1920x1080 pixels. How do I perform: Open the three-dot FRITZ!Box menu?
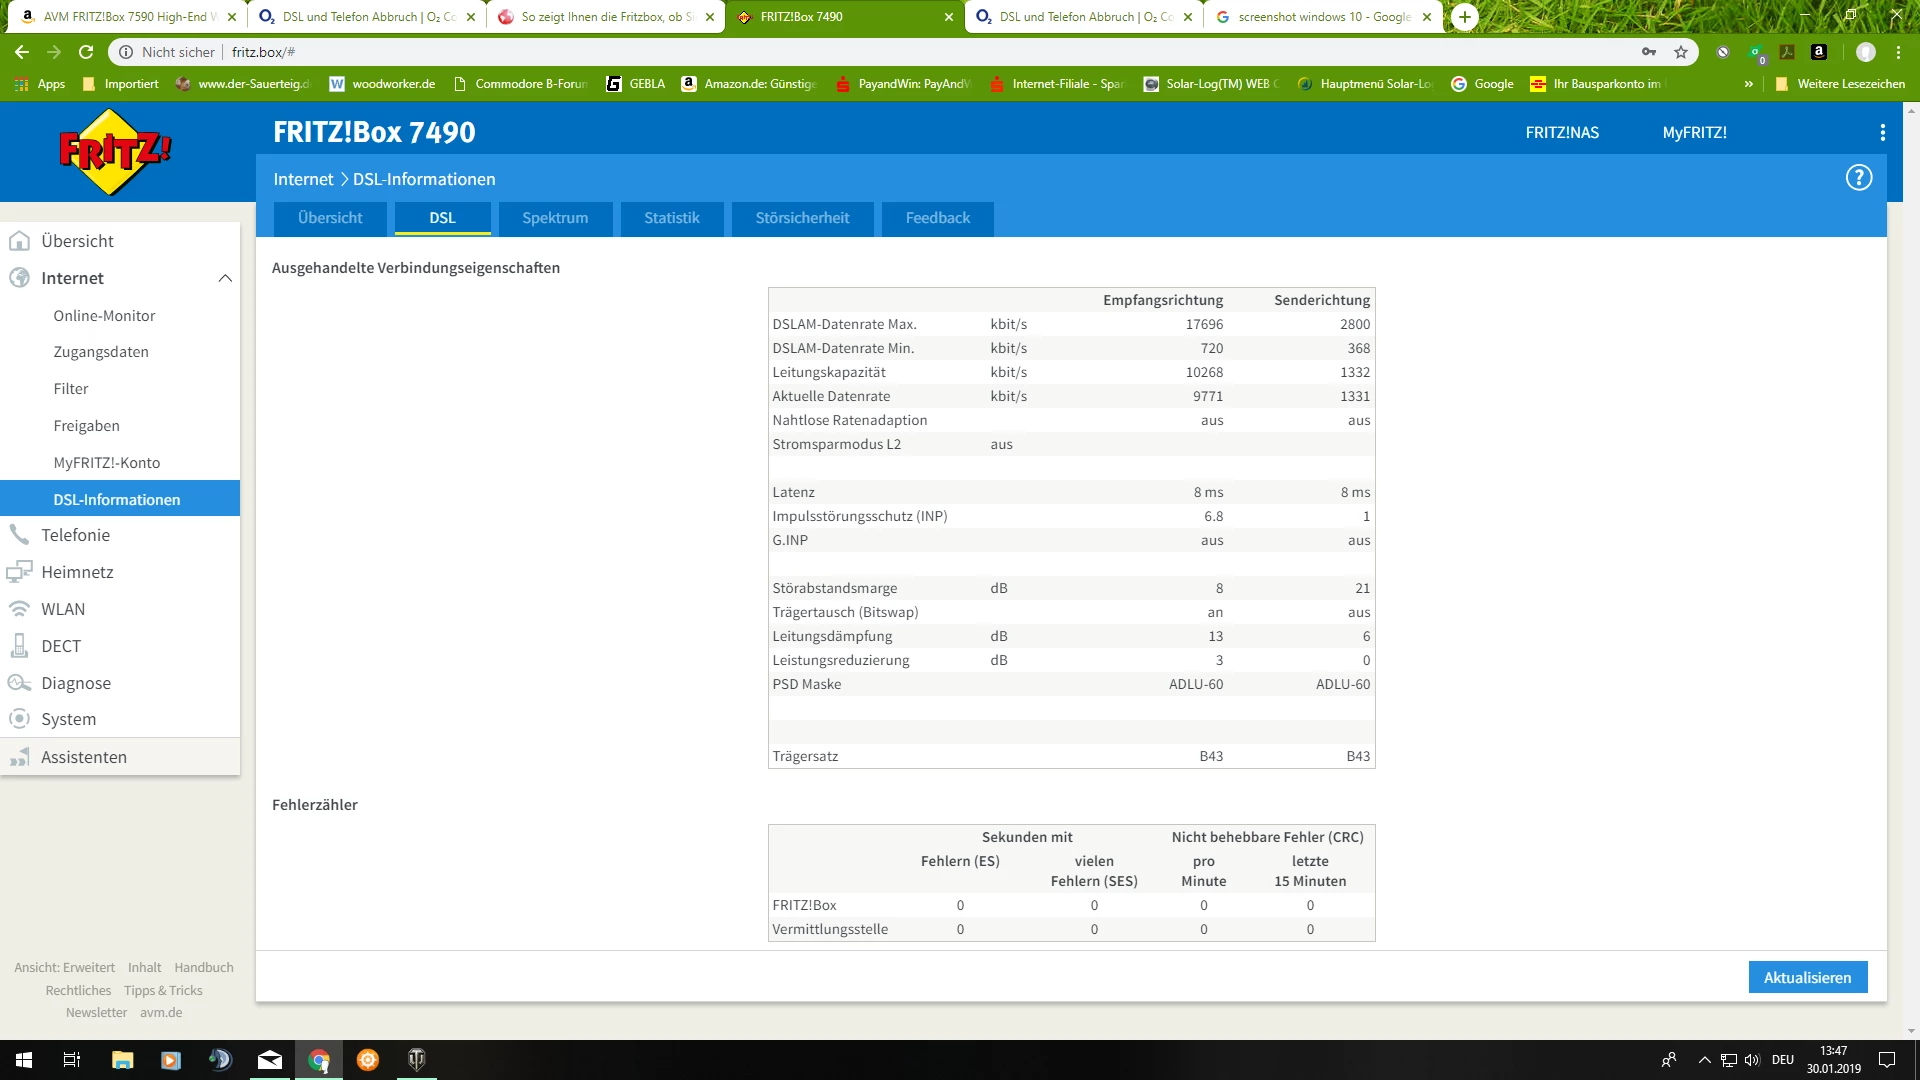(x=1882, y=133)
